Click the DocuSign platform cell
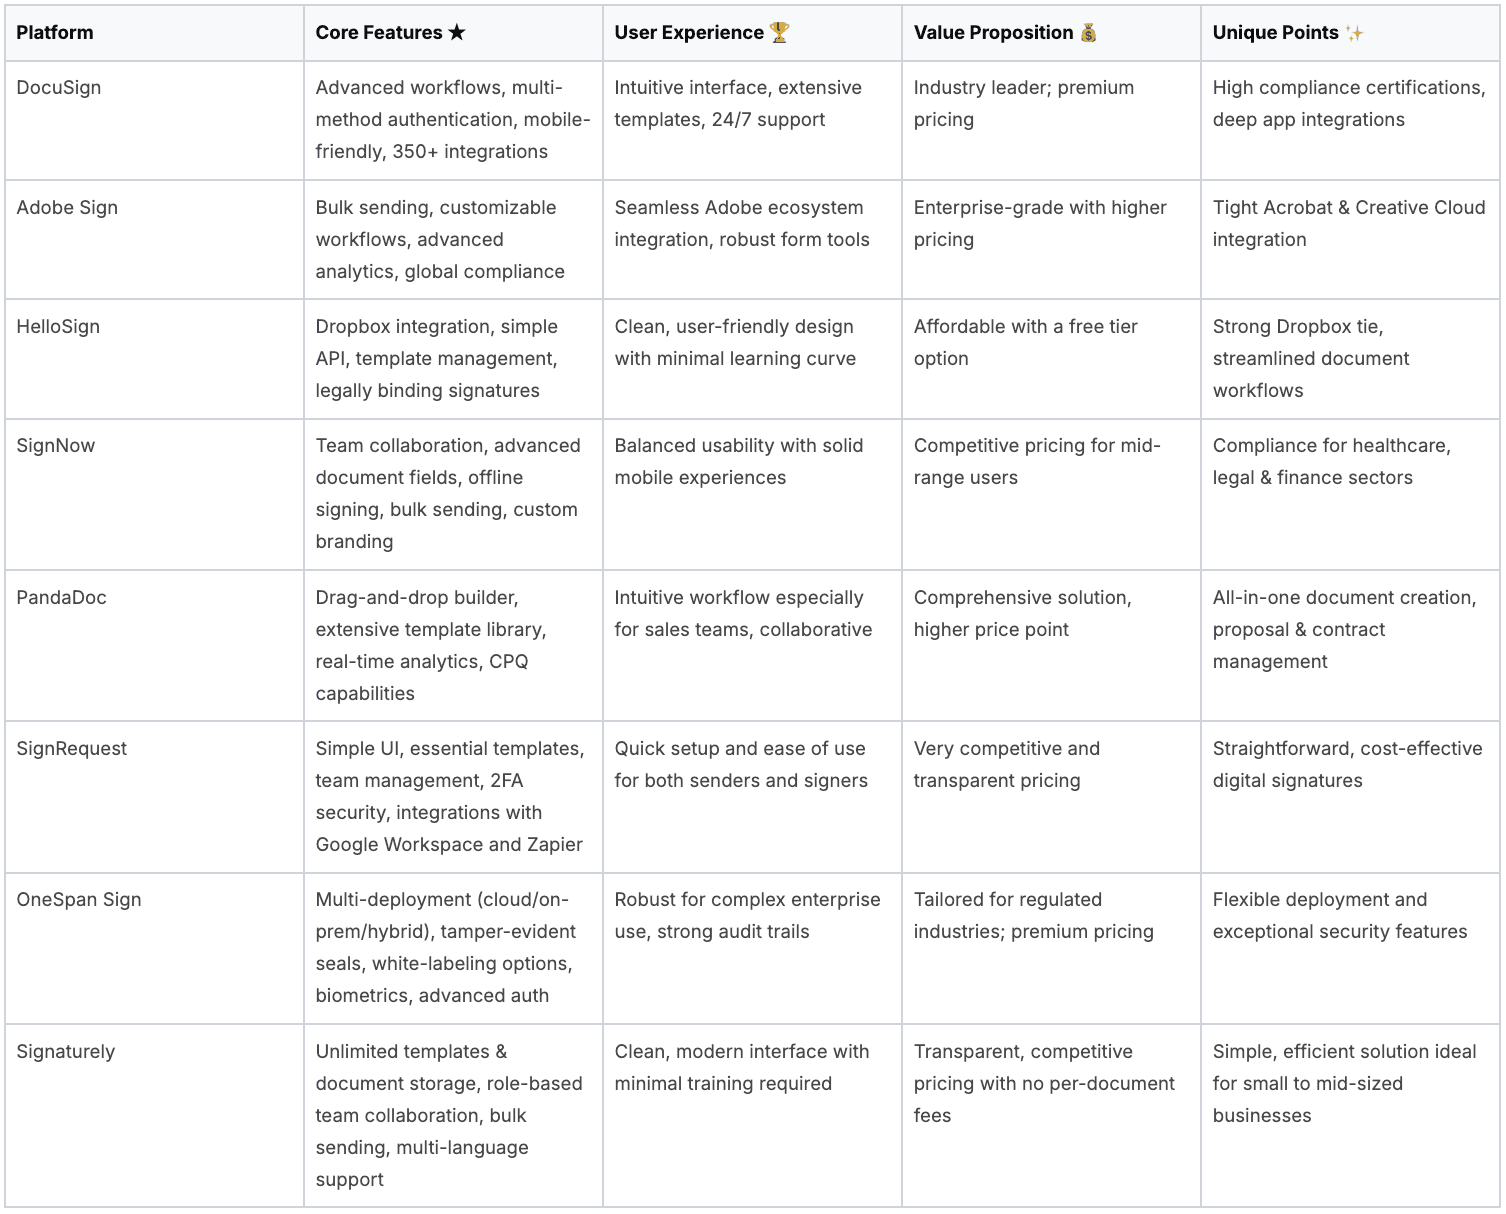Viewport: 1506px width, 1214px height. coord(59,88)
